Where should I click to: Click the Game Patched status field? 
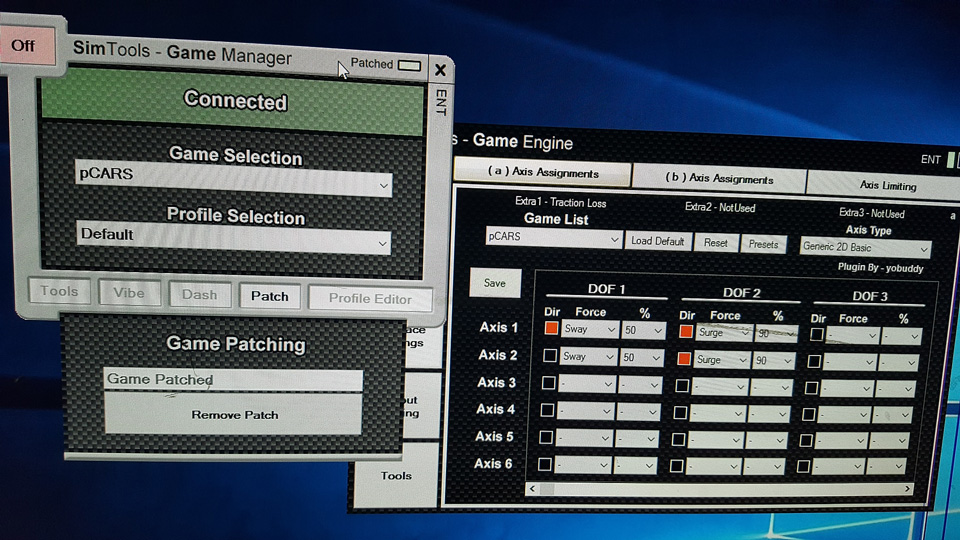[233, 380]
